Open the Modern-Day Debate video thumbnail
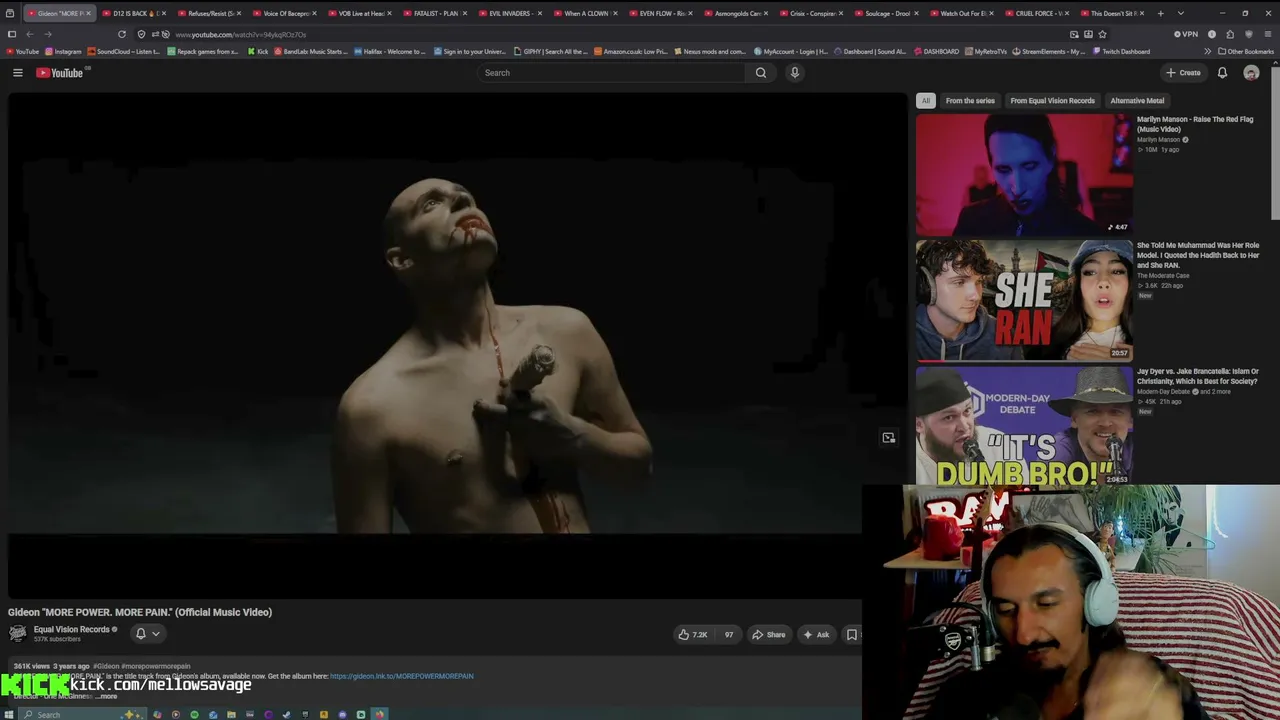The width and height of the screenshot is (1280, 720). pos(1024,426)
